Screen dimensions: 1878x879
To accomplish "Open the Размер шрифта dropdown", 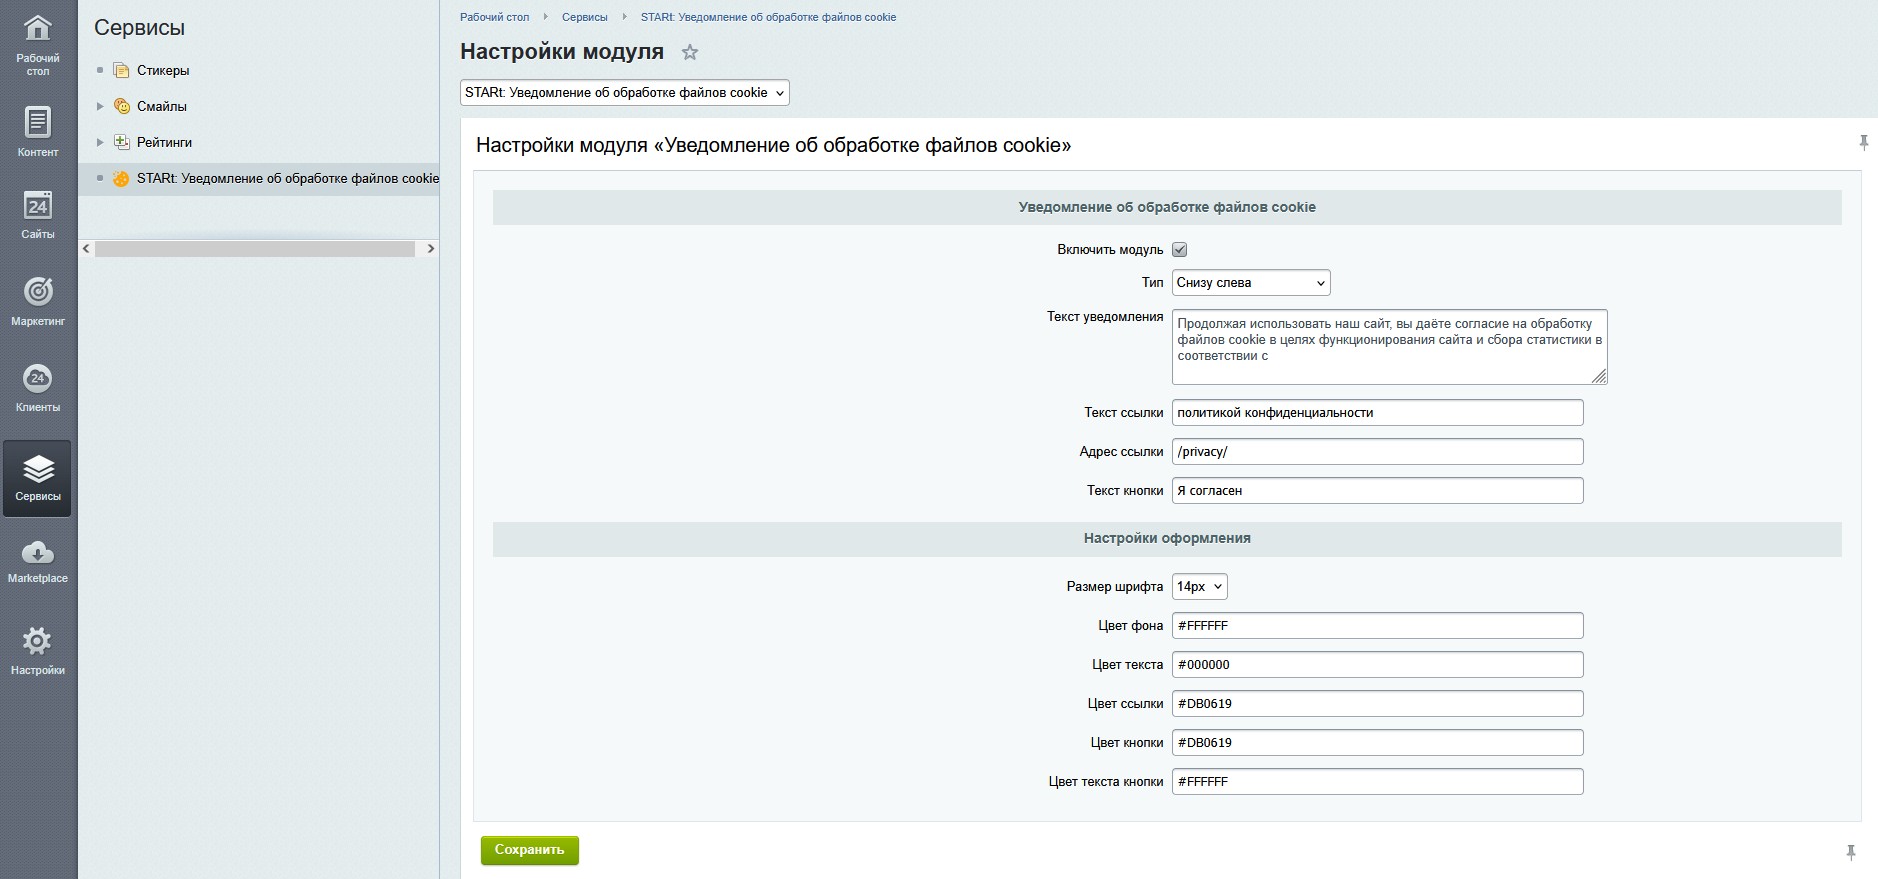I will pyautogui.click(x=1199, y=587).
